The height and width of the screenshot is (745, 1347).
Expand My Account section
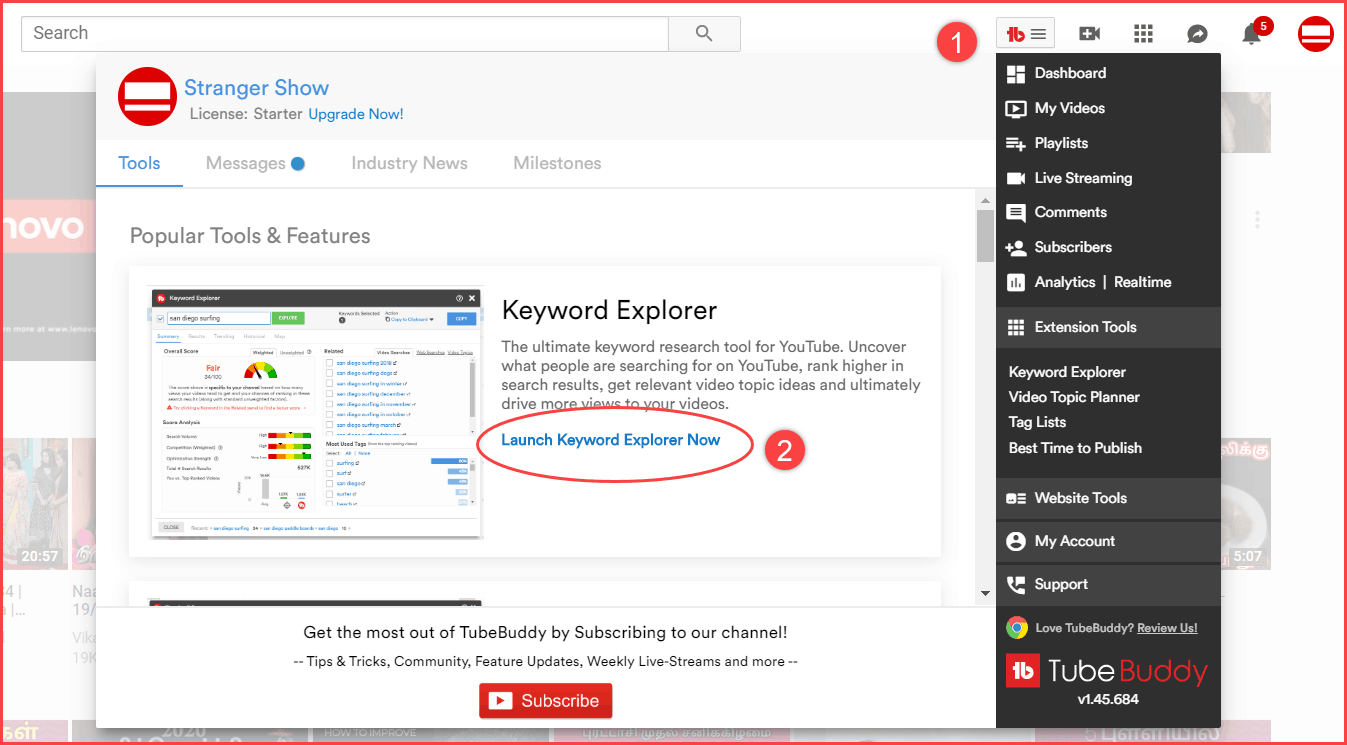(1108, 541)
